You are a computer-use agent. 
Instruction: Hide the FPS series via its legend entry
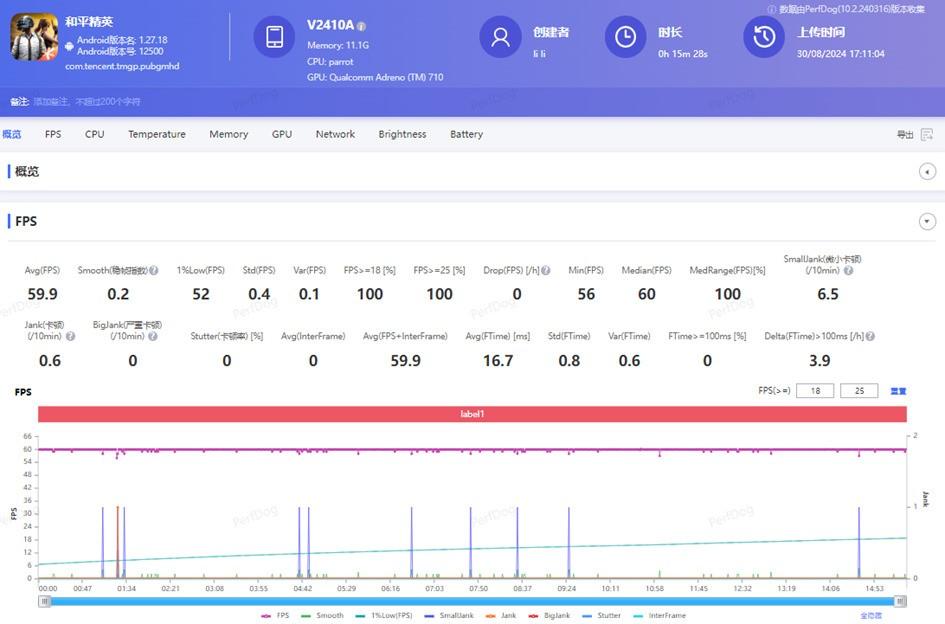(278, 615)
